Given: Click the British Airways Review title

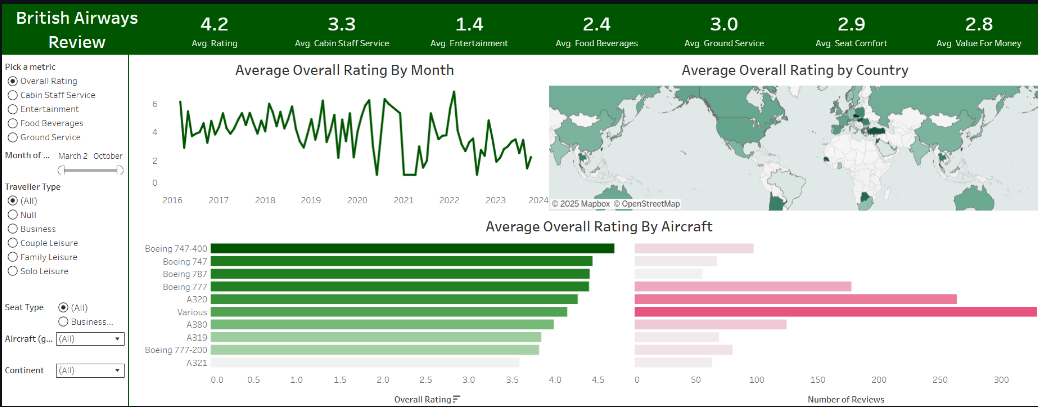Looking at the screenshot, I should 77,30.
